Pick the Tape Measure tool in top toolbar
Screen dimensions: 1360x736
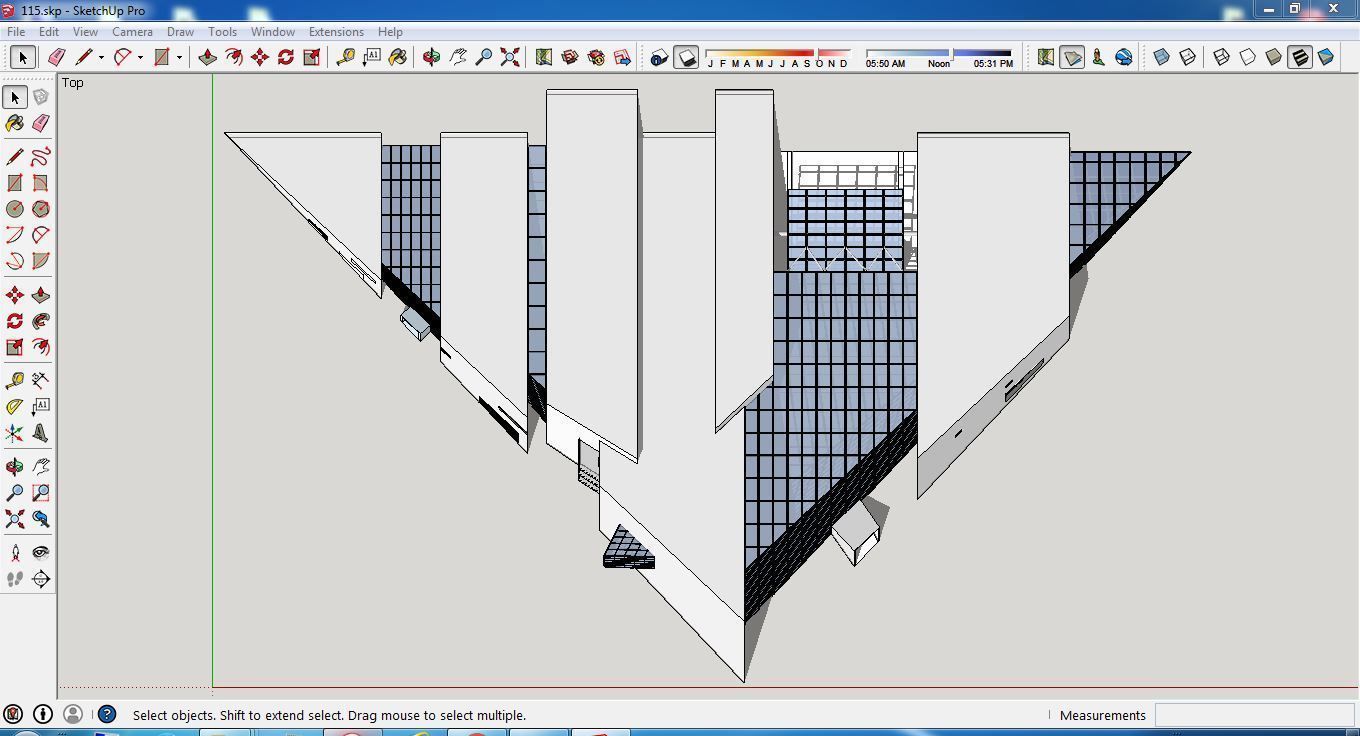pyautogui.click(x=346, y=58)
